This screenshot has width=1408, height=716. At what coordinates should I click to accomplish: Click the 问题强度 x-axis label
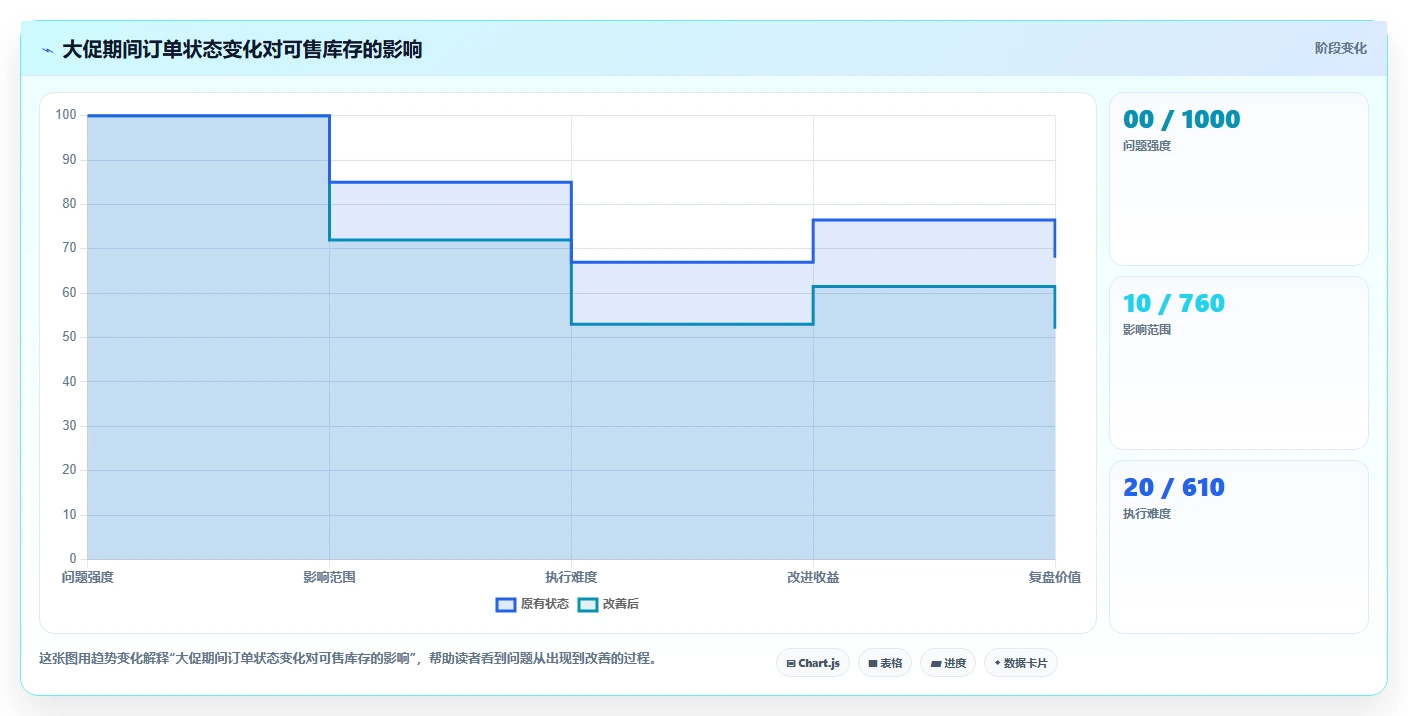88,577
